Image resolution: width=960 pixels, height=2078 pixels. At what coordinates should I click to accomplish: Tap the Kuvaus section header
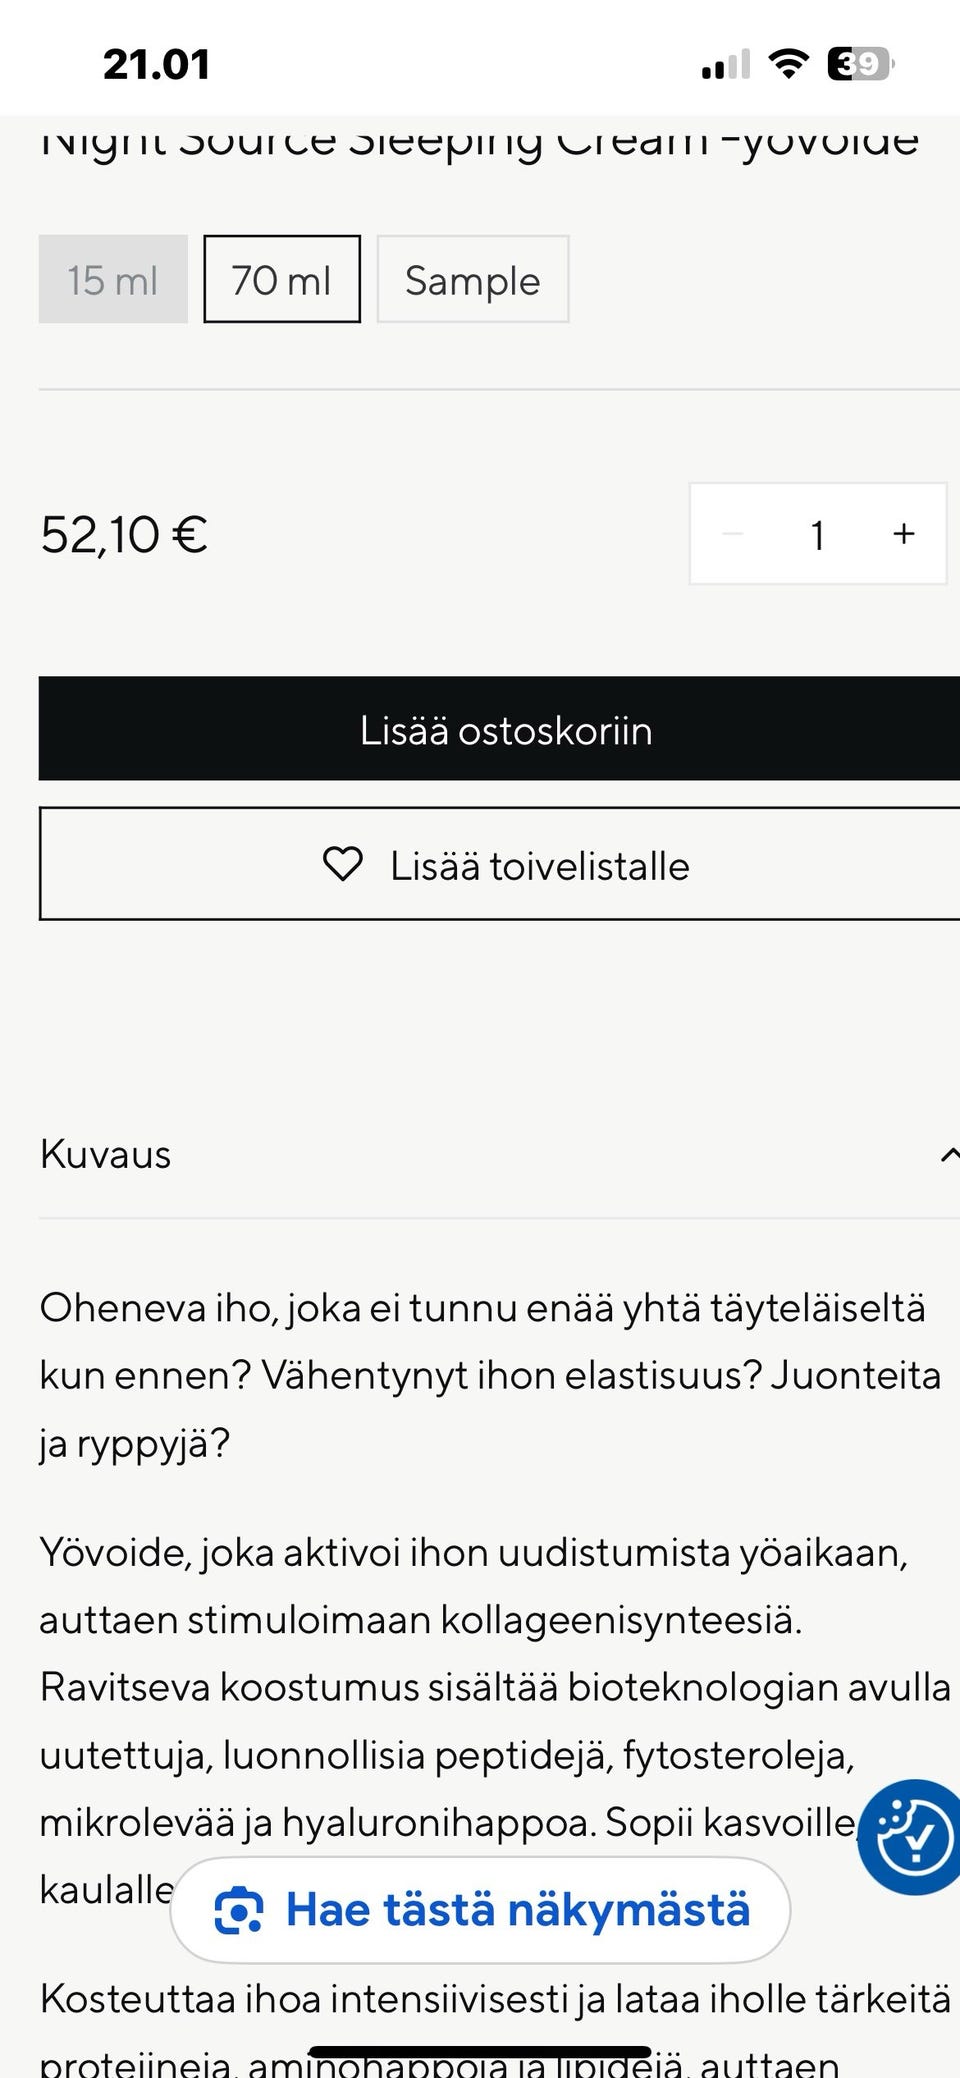point(104,1155)
